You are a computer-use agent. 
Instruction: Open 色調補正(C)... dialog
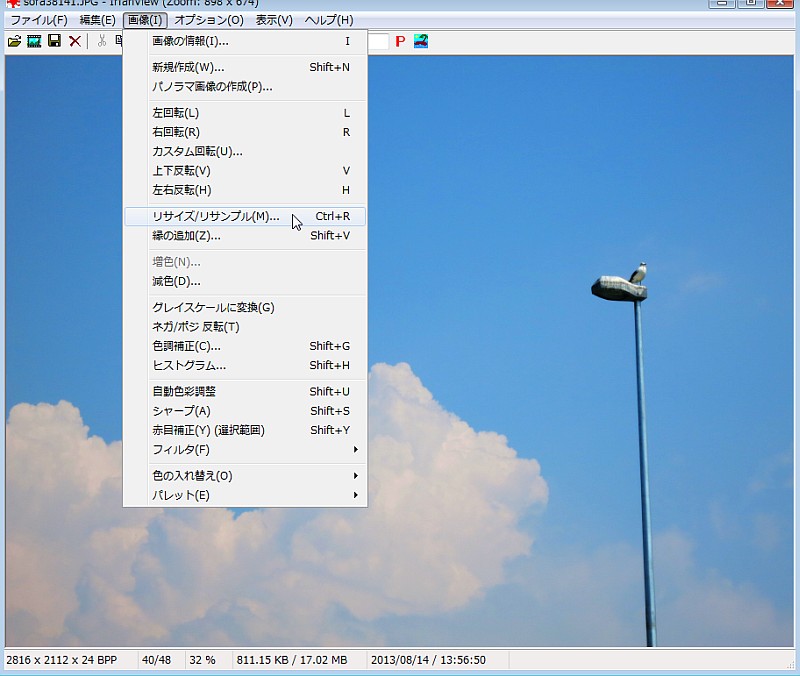click(245, 346)
